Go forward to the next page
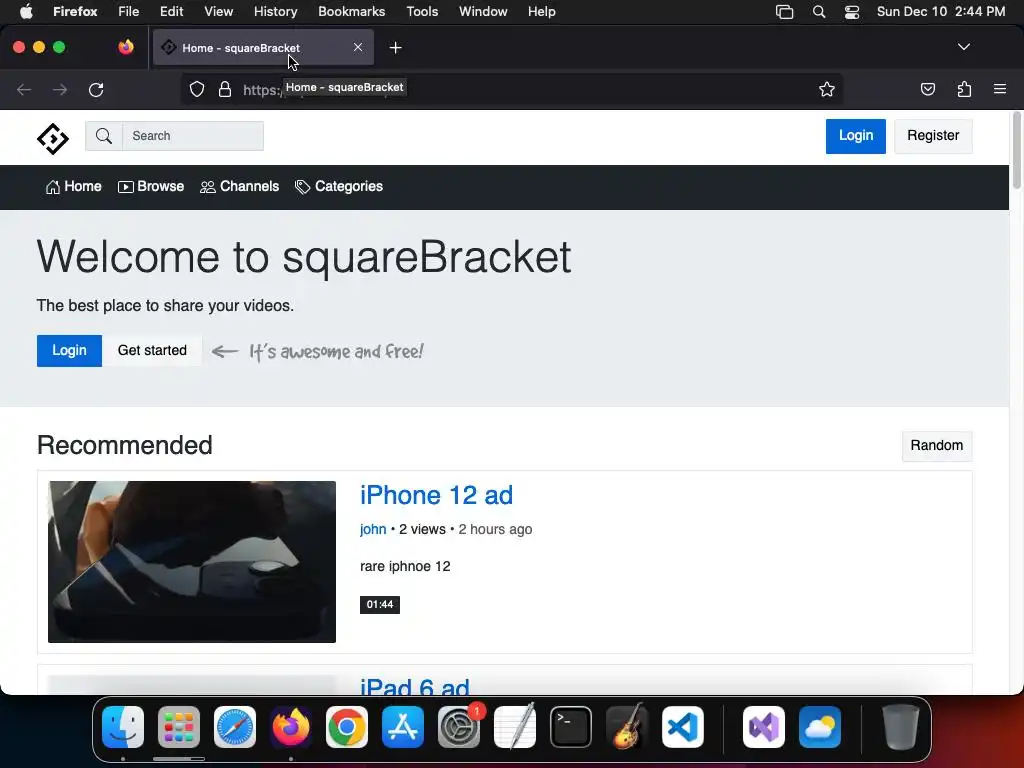The width and height of the screenshot is (1024, 768). [60, 89]
